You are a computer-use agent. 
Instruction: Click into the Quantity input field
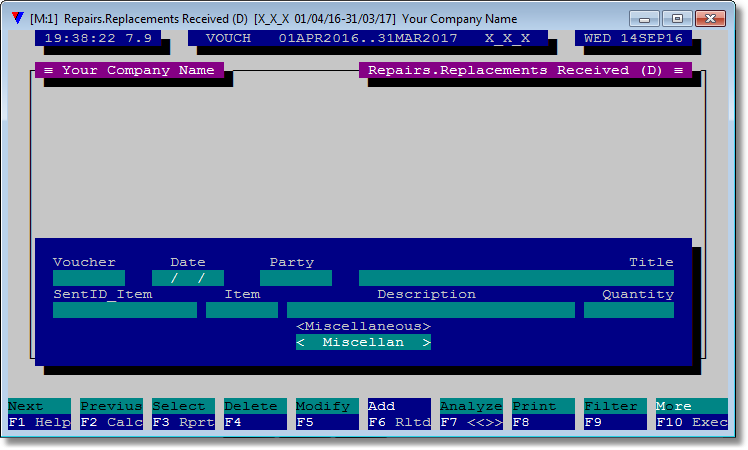tap(629, 310)
